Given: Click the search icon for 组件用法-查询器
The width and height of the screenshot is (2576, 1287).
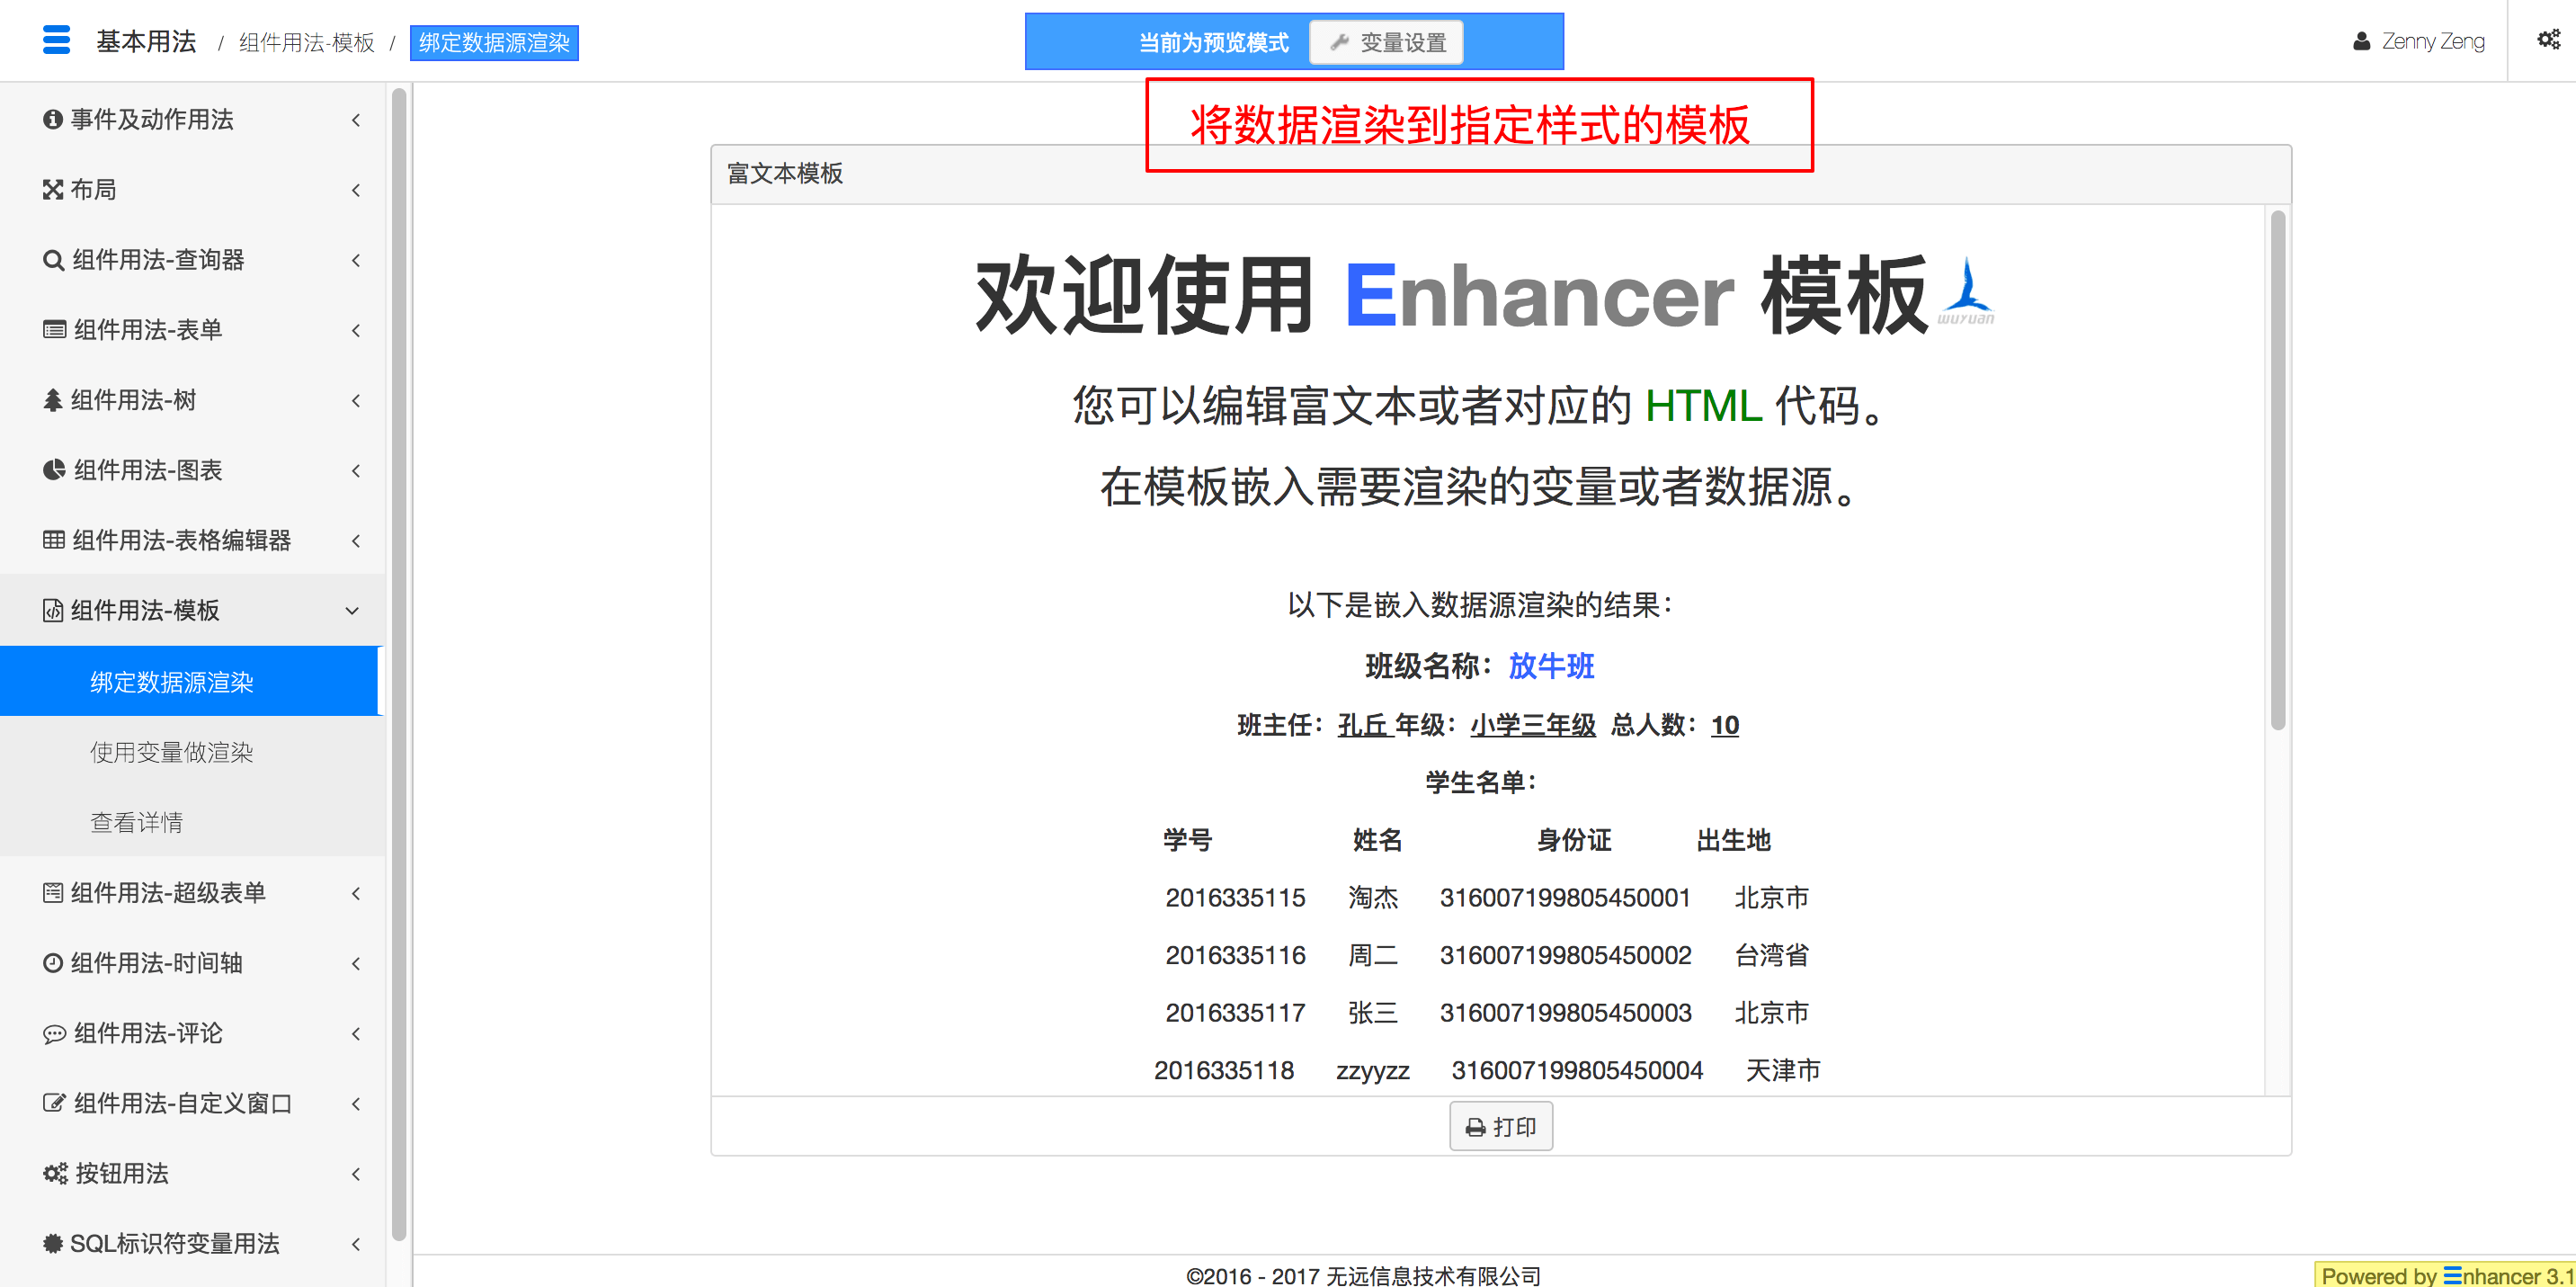Looking at the screenshot, I should coord(53,261).
